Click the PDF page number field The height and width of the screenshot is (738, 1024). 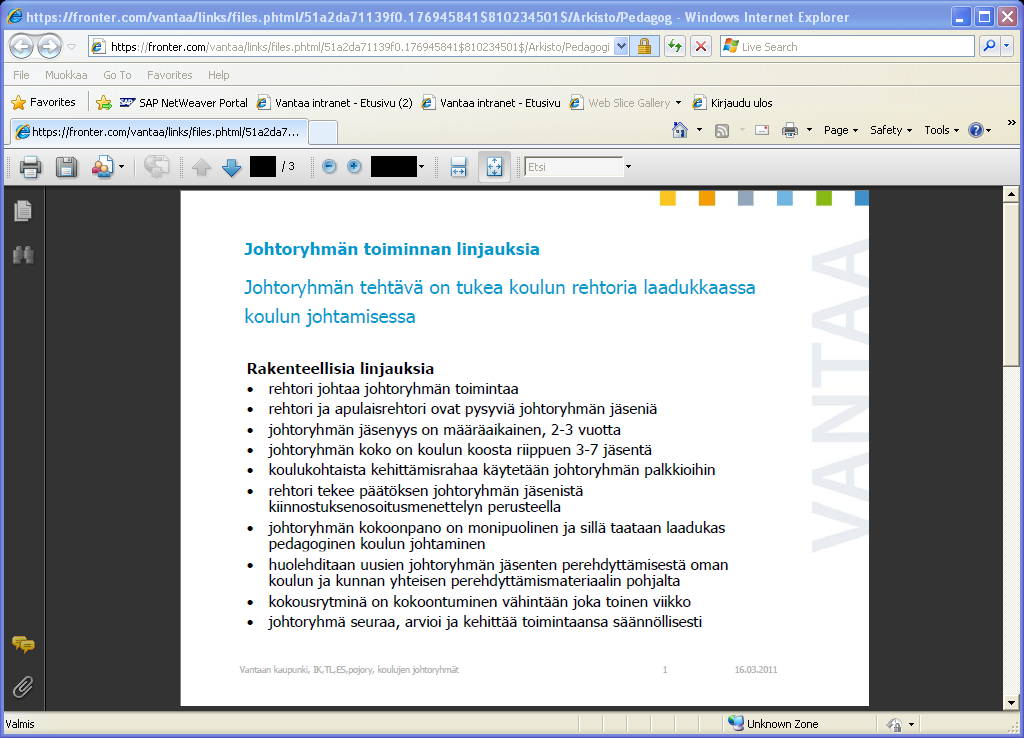263,167
